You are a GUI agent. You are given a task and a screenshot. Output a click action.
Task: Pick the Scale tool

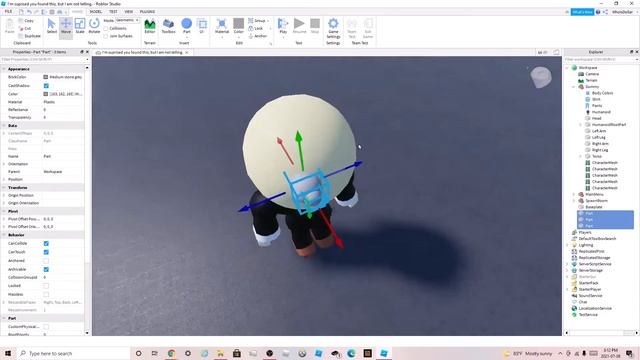[80, 26]
